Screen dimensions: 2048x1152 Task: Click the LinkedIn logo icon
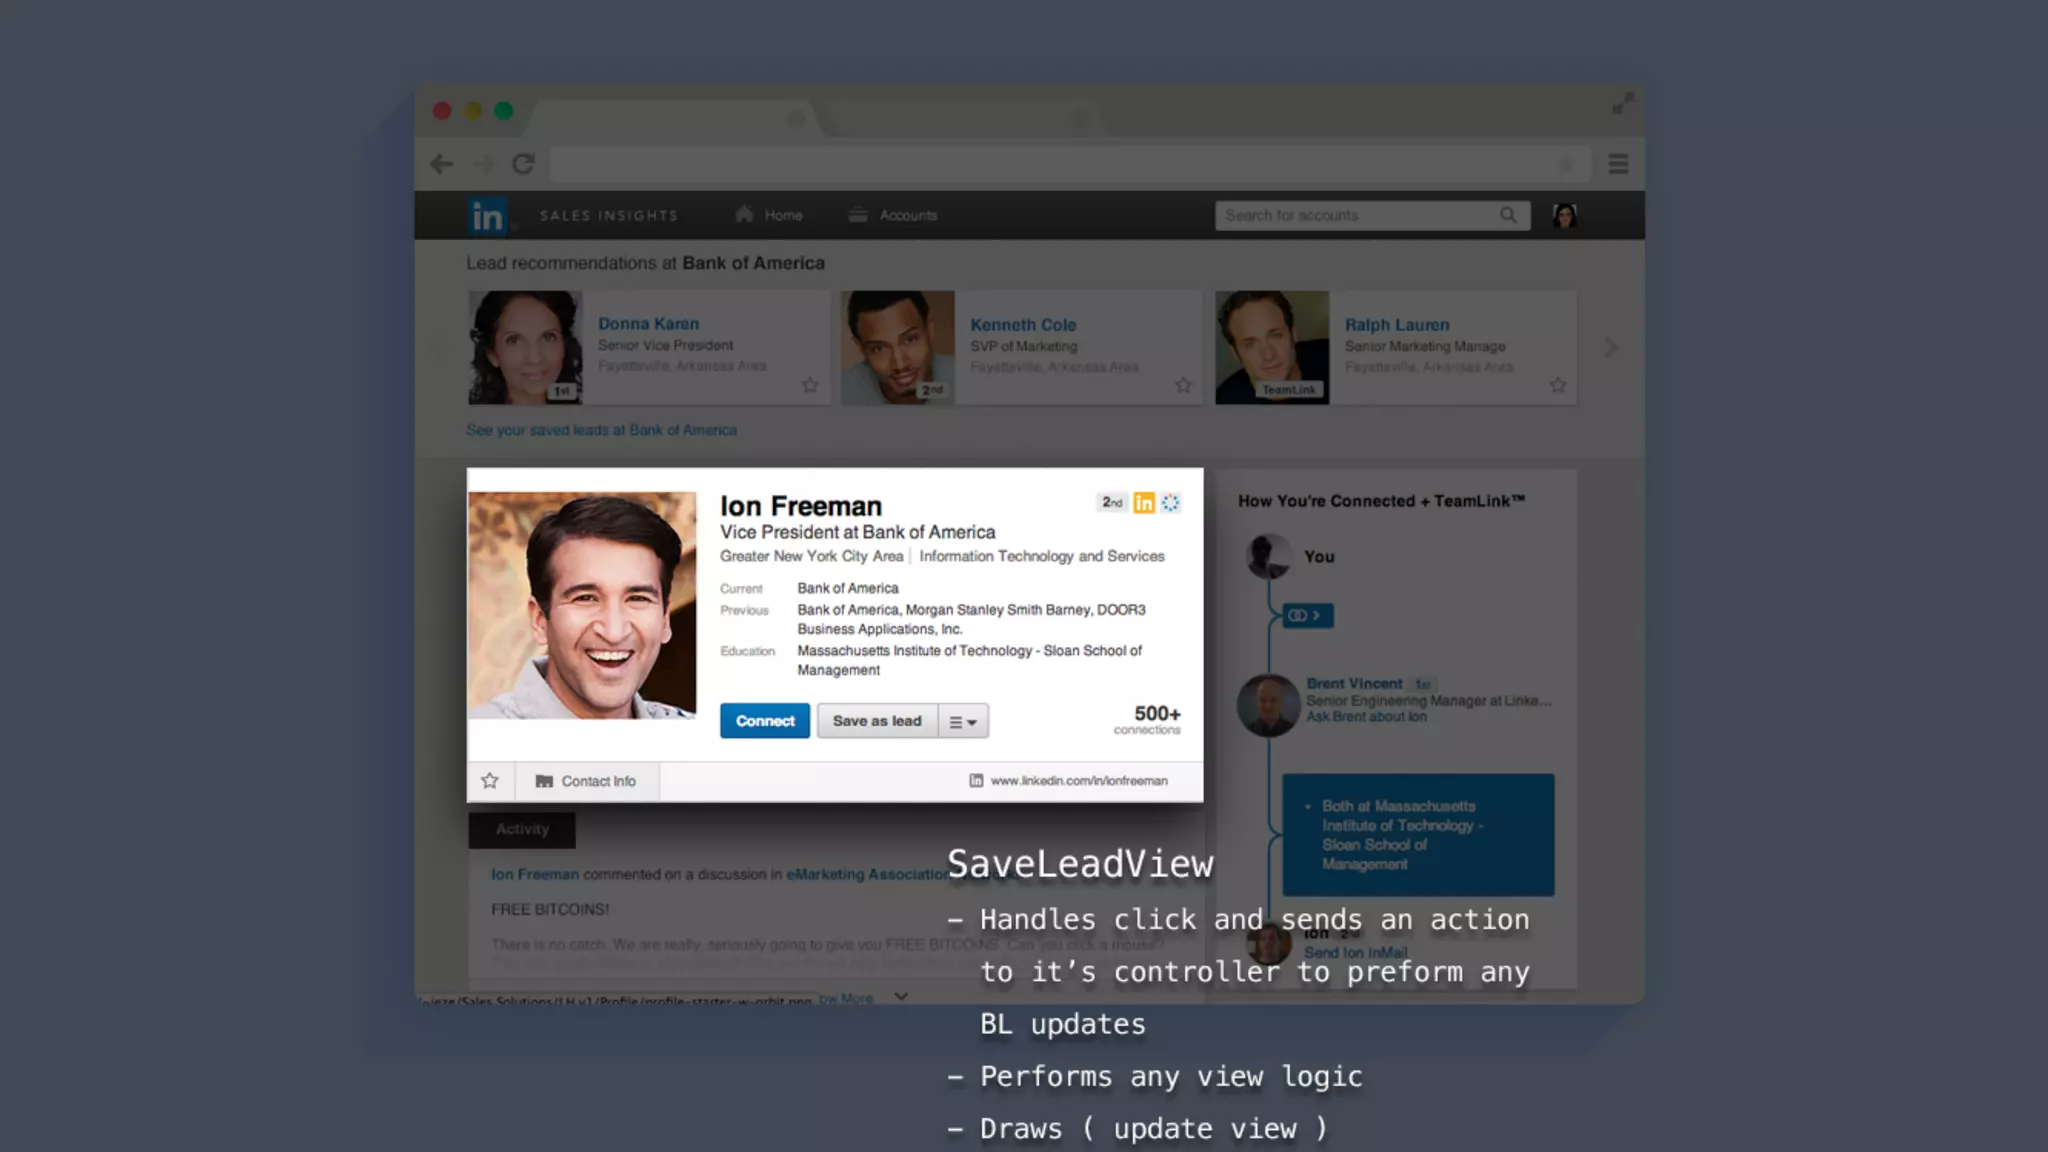(488, 216)
